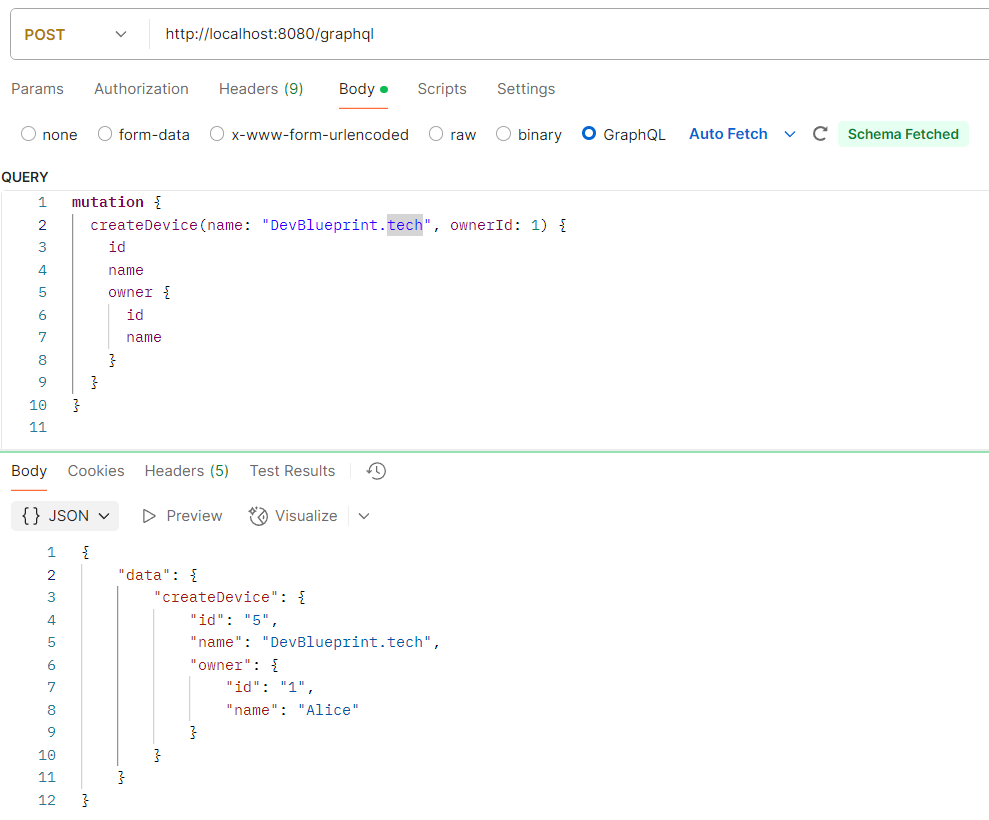Image resolution: width=989 pixels, height=820 pixels.
Task: Click the Preview play icon
Action: pyautogui.click(x=150, y=516)
